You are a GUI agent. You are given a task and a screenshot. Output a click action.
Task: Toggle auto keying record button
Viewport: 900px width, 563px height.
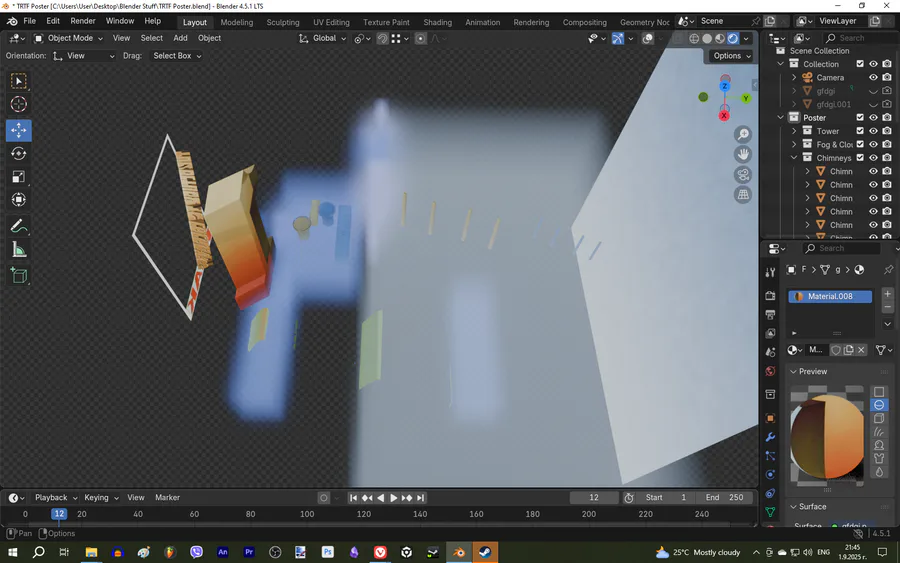[x=324, y=498]
